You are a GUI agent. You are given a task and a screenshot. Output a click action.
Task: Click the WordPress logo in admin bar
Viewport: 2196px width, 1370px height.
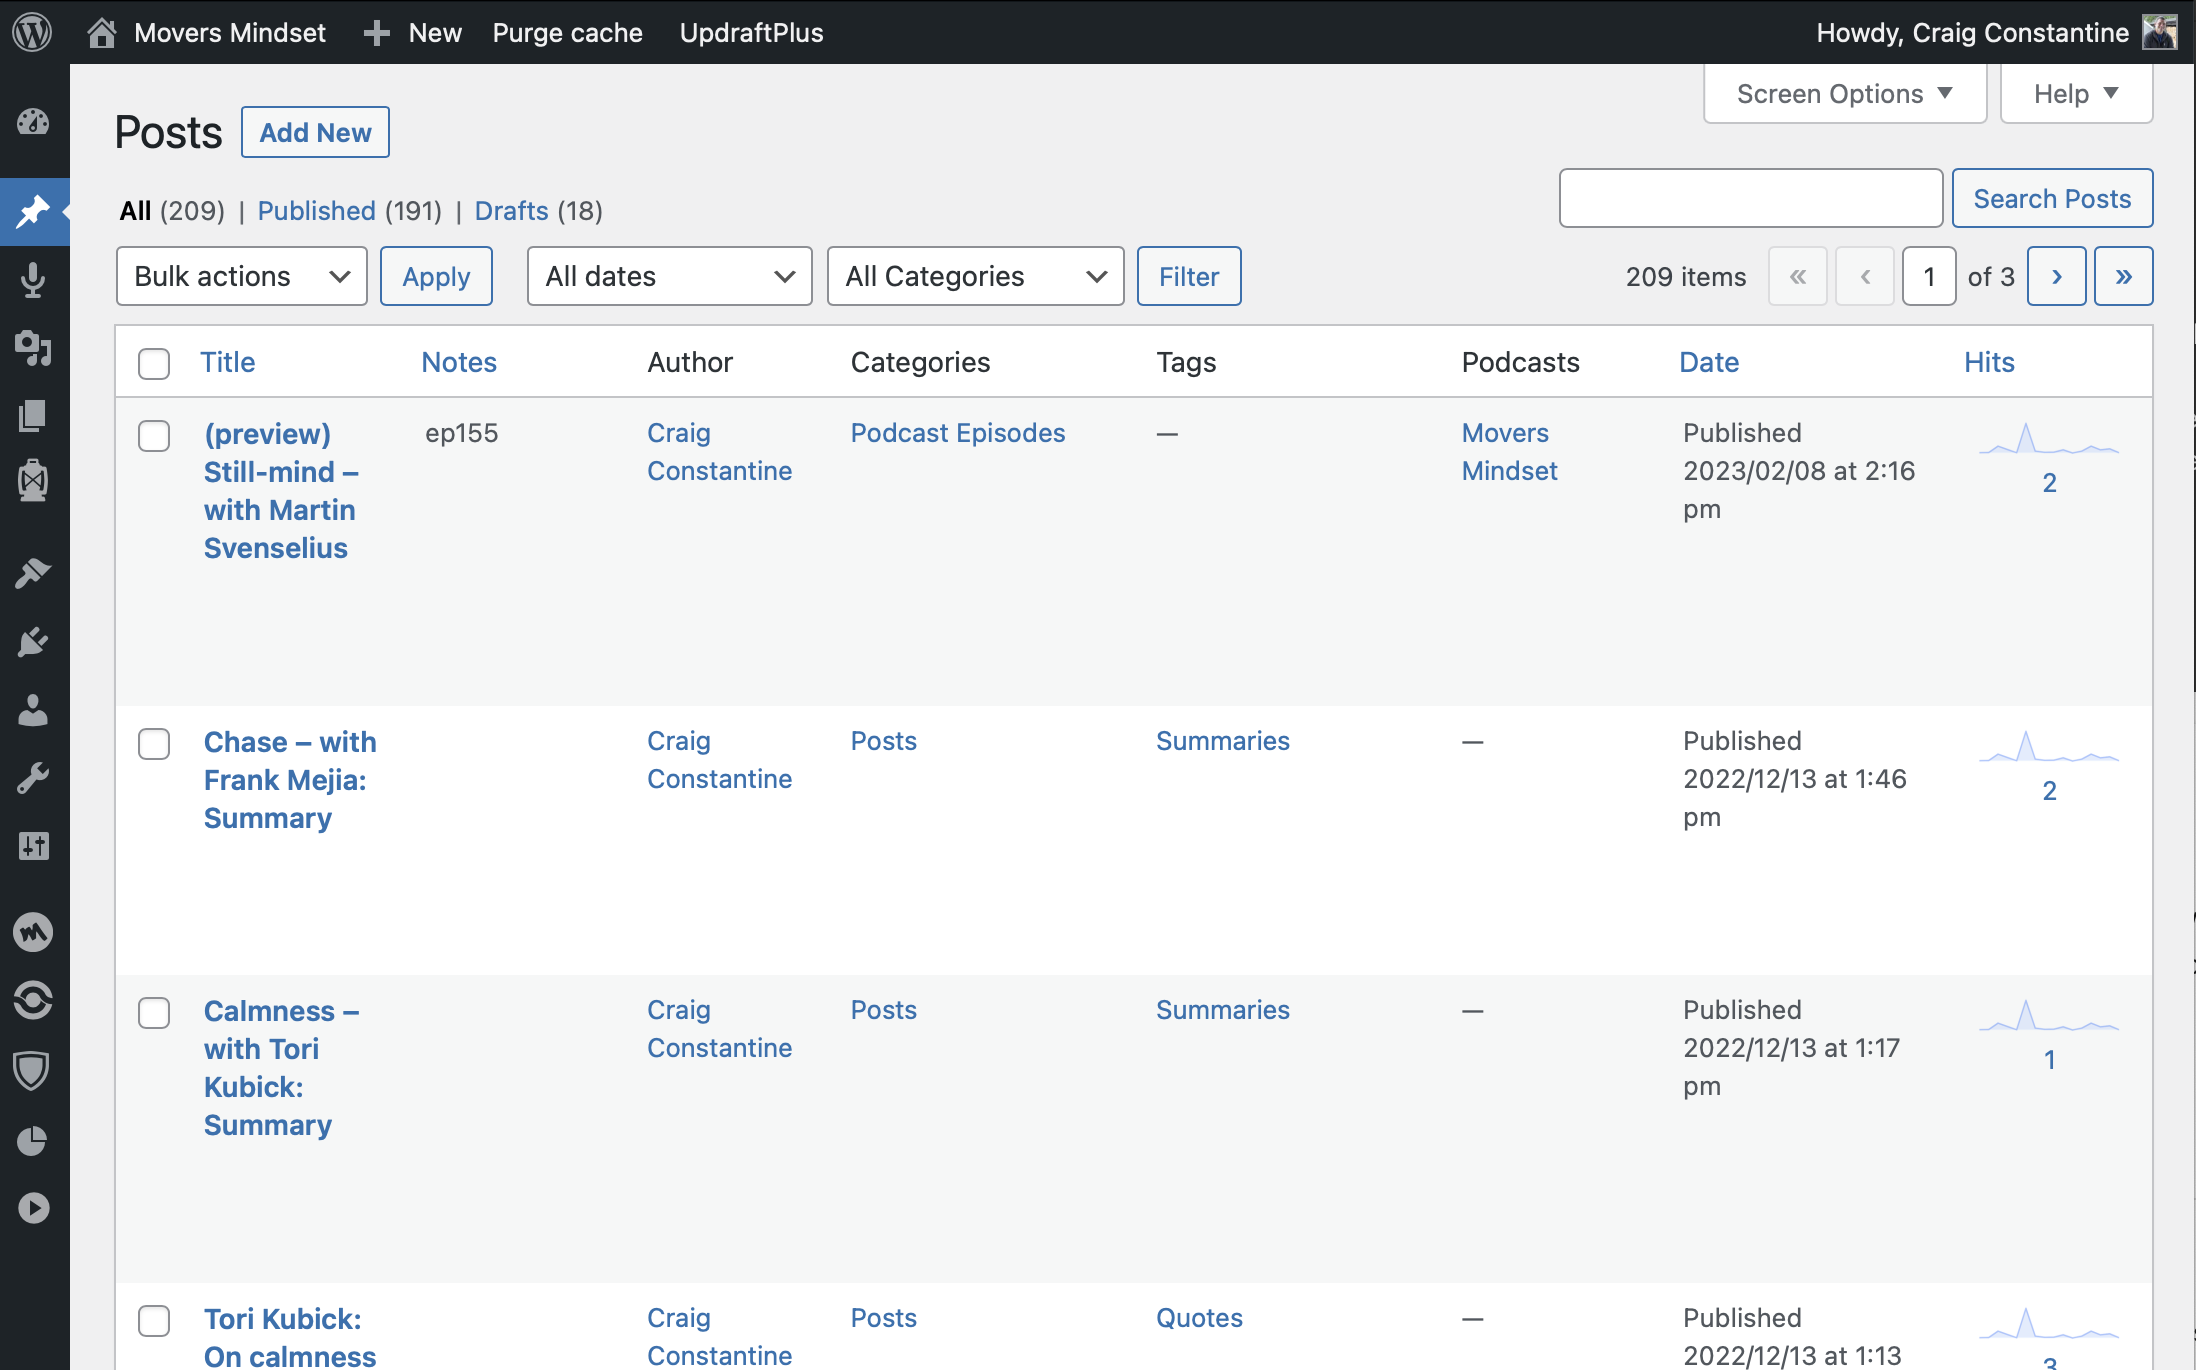(33, 32)
